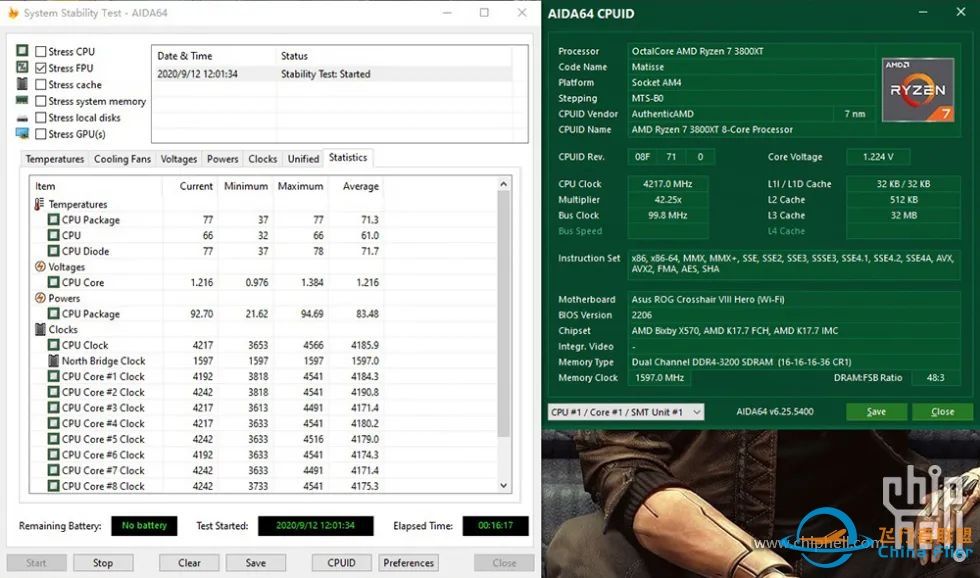Open the CPUID button

pyautogui.click(x=341, y=562)
